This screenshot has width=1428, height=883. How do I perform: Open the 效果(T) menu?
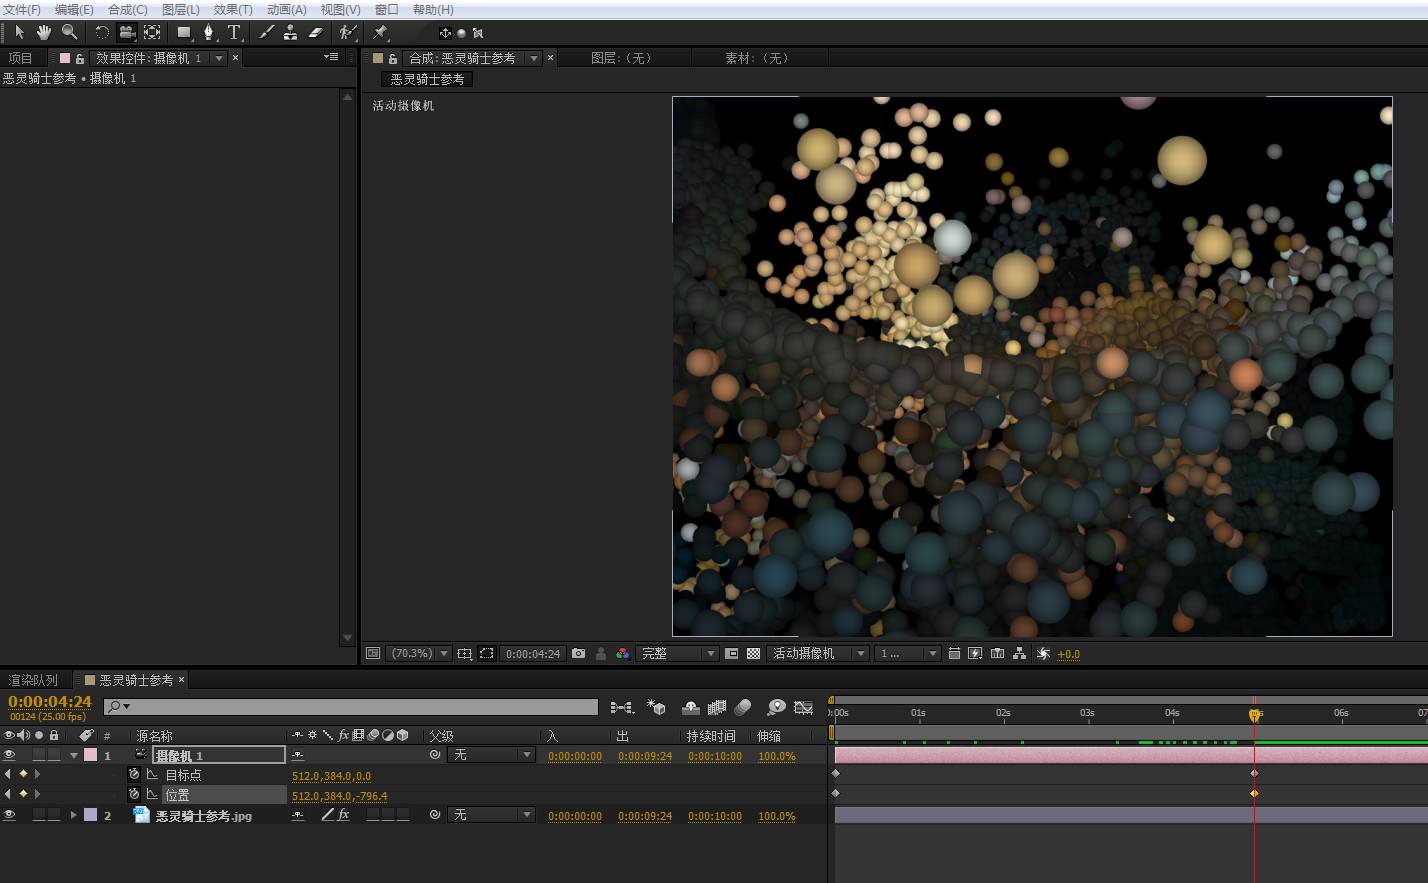232,9
